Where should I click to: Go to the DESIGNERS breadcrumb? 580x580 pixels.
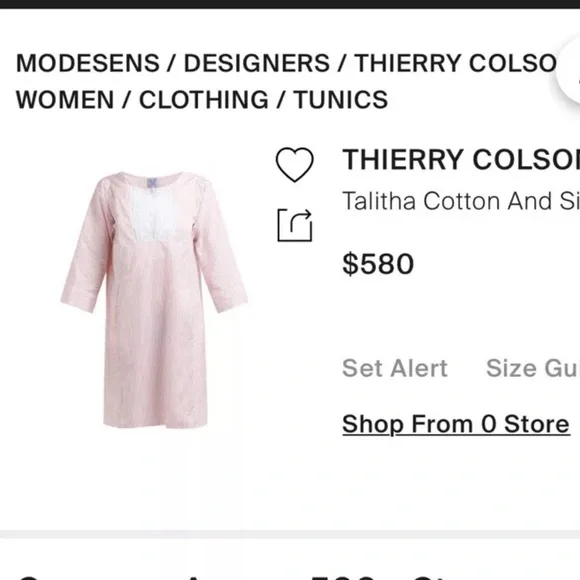coord(257,63)
